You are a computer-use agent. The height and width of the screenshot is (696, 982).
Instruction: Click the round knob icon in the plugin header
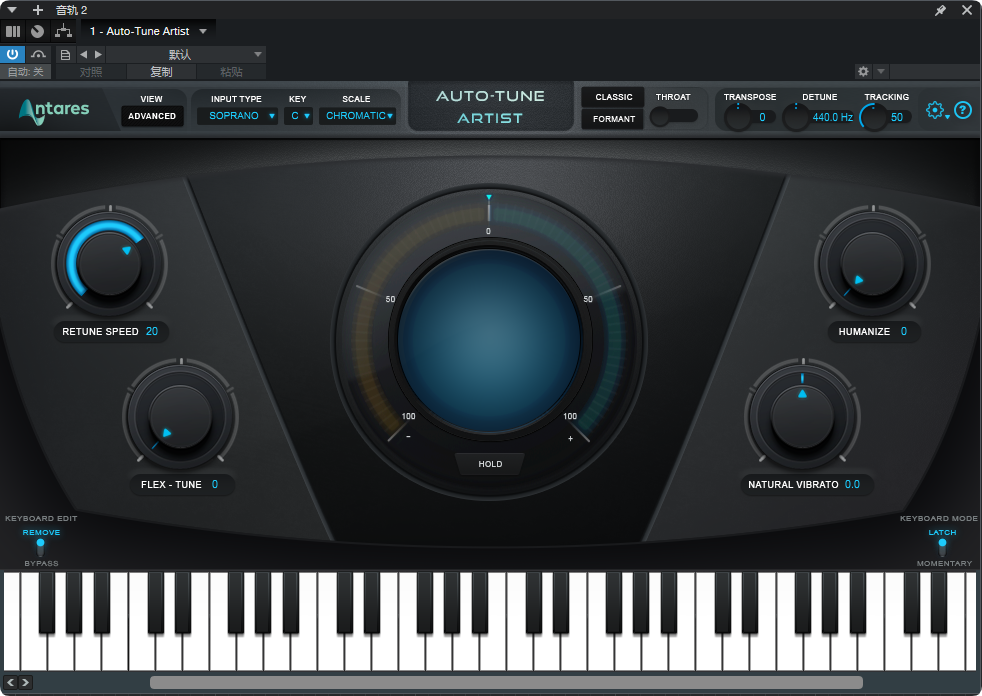tap(38, 31)
